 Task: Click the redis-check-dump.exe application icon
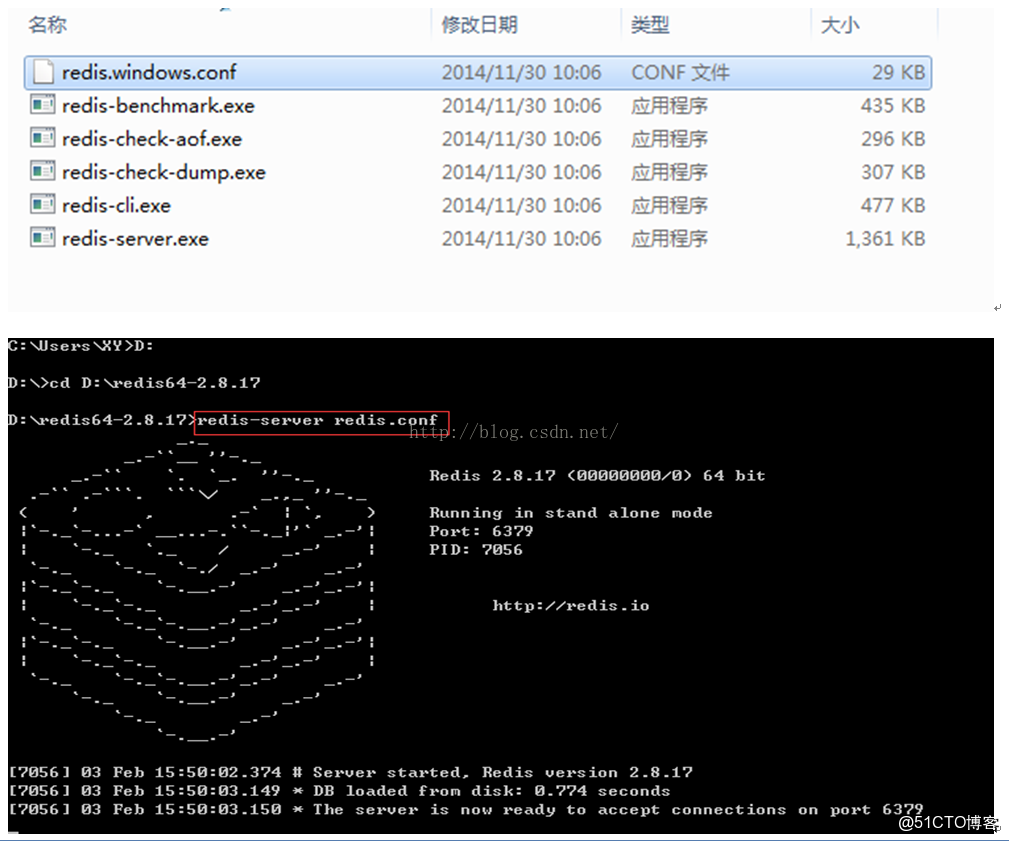(x=42, y=171)
